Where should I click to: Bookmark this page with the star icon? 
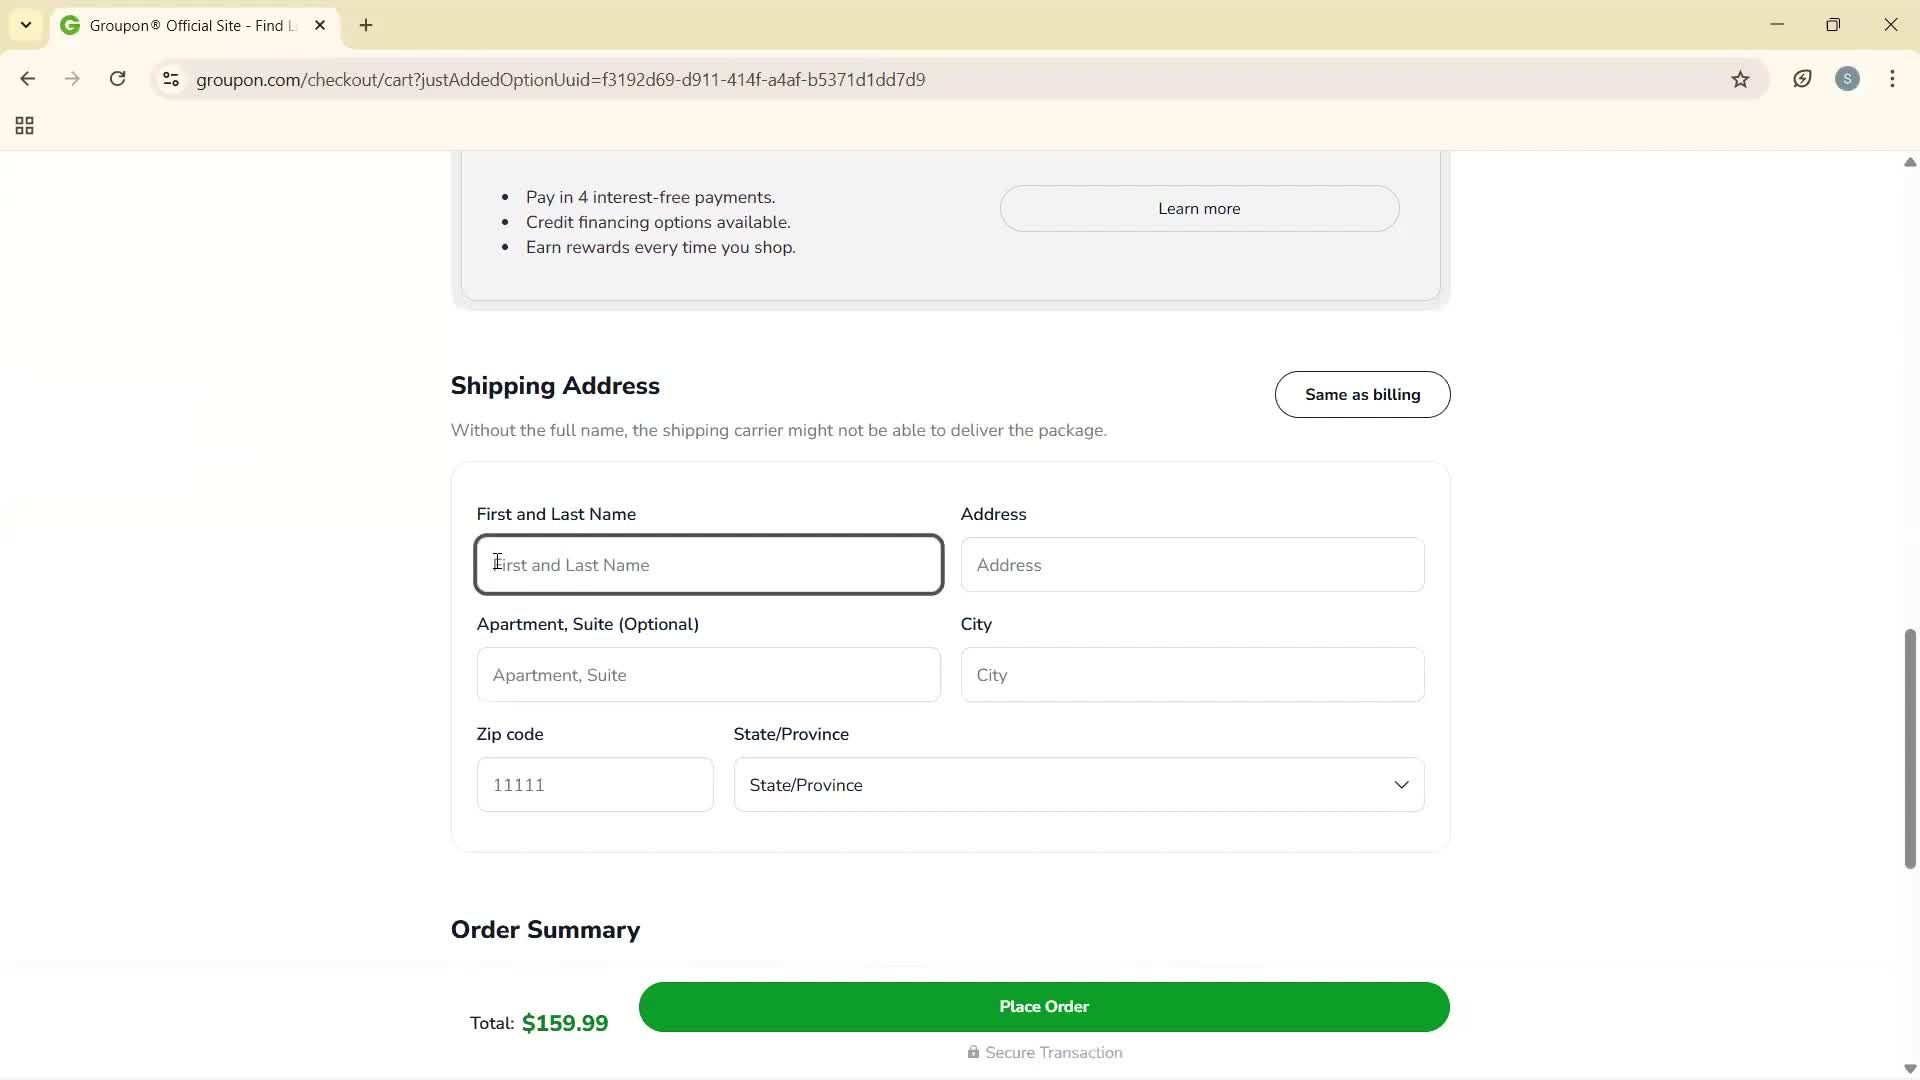pyautogui.click(x=1740, y=79)
